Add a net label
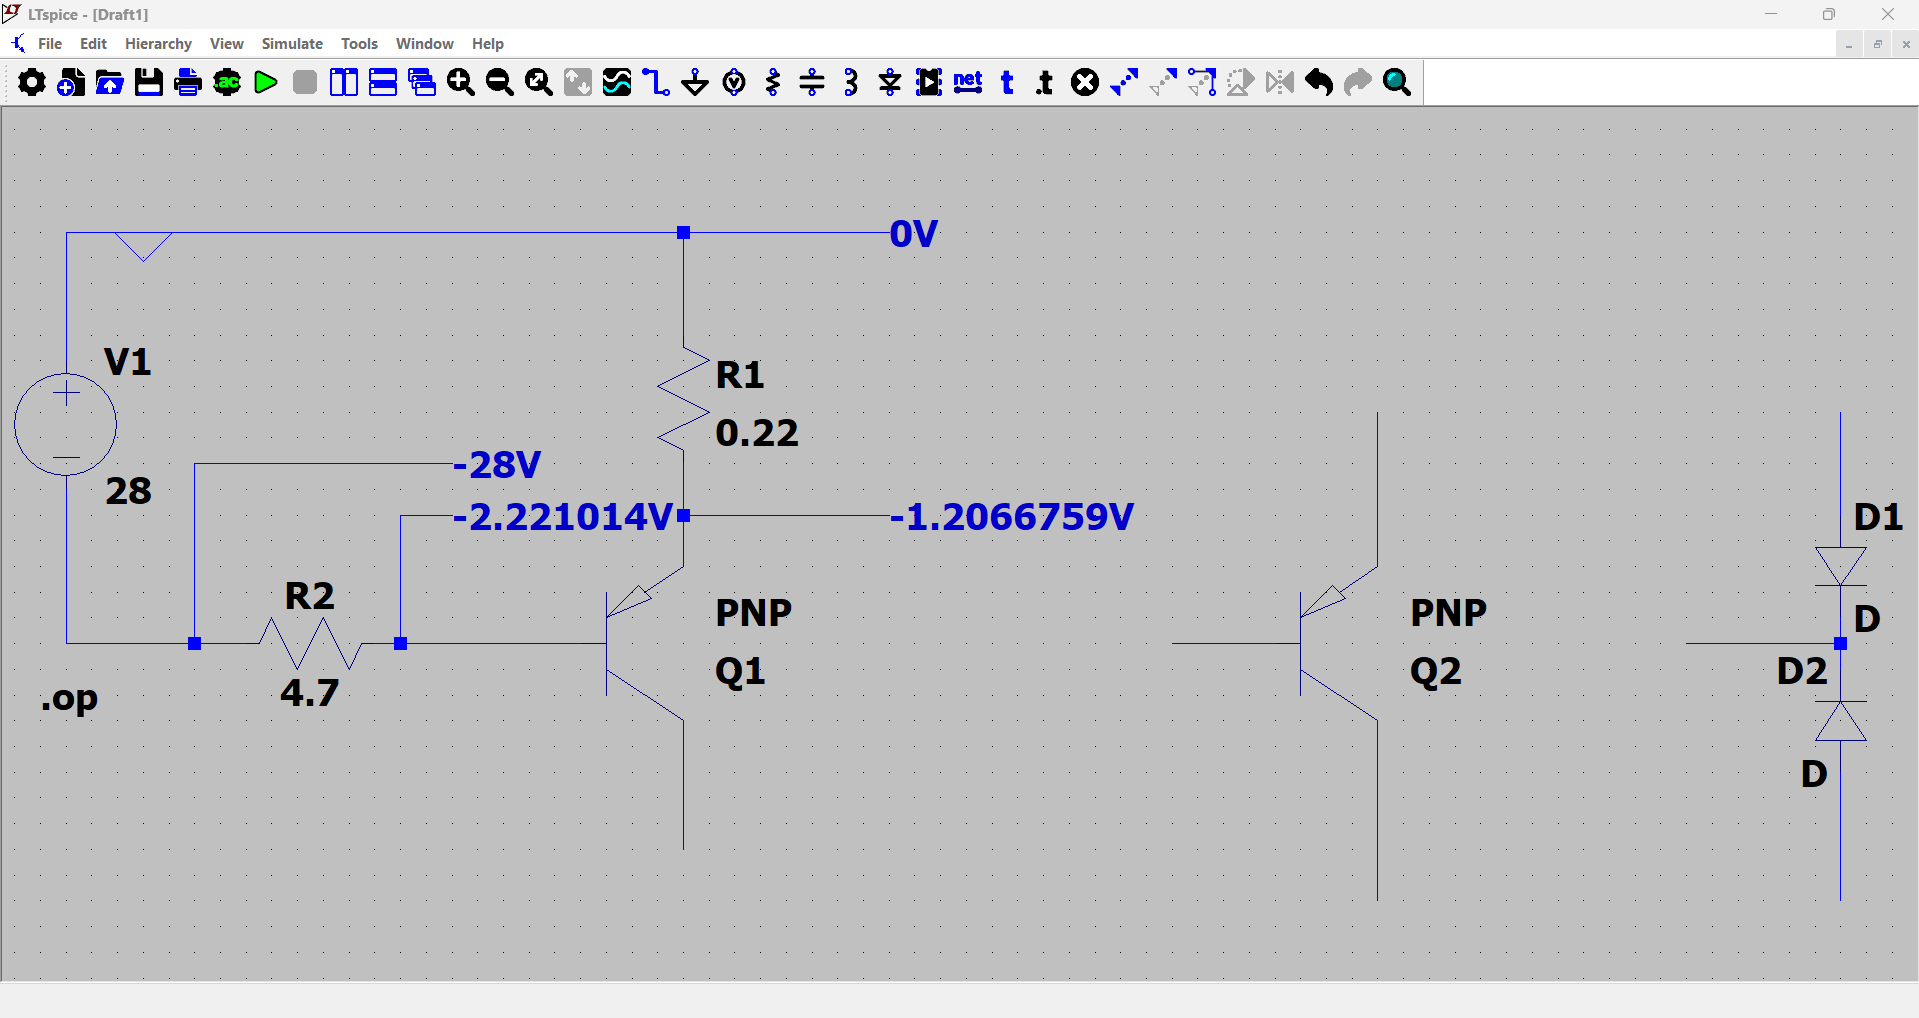 coord(968,82)
